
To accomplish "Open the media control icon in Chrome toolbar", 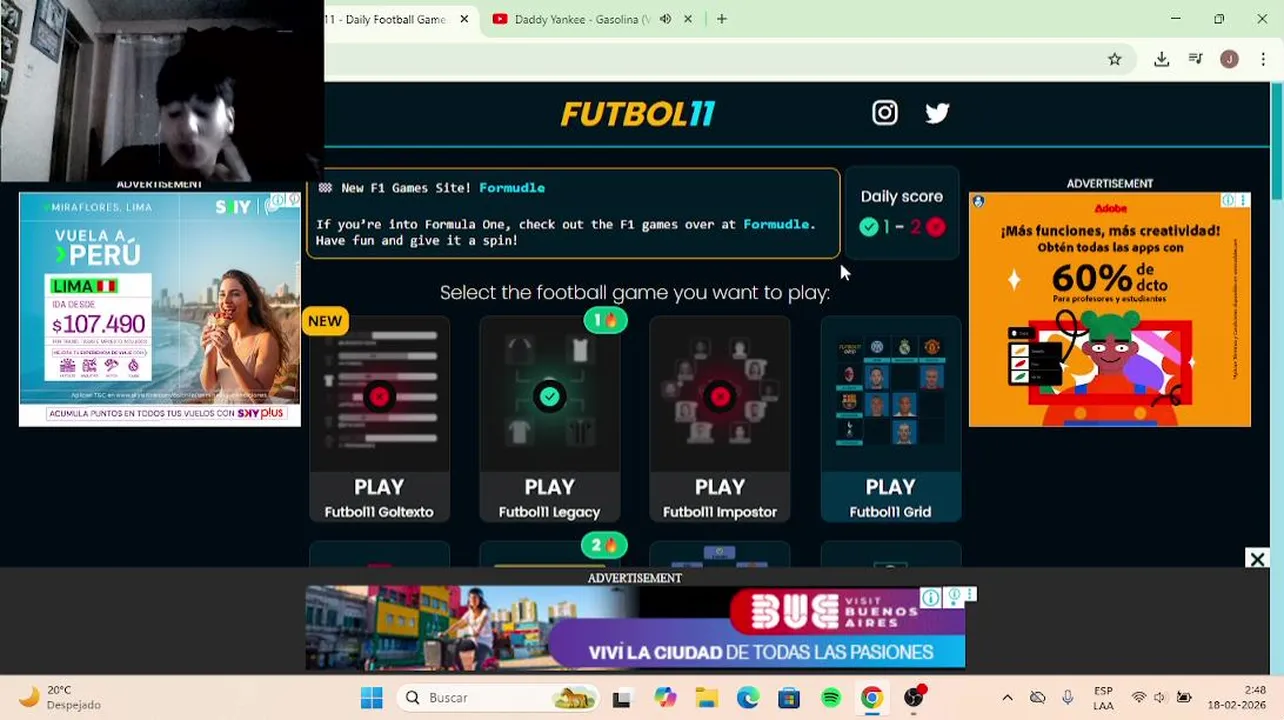I will [1195, 59].
